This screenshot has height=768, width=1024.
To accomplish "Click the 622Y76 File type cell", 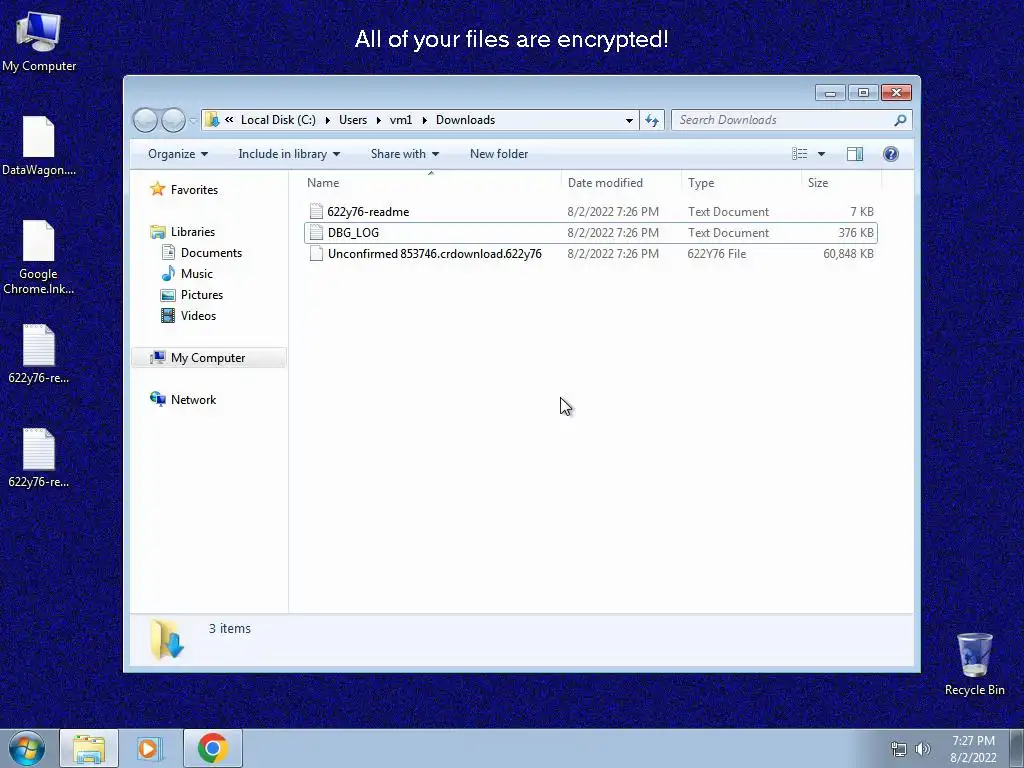I will pos(716,254).
